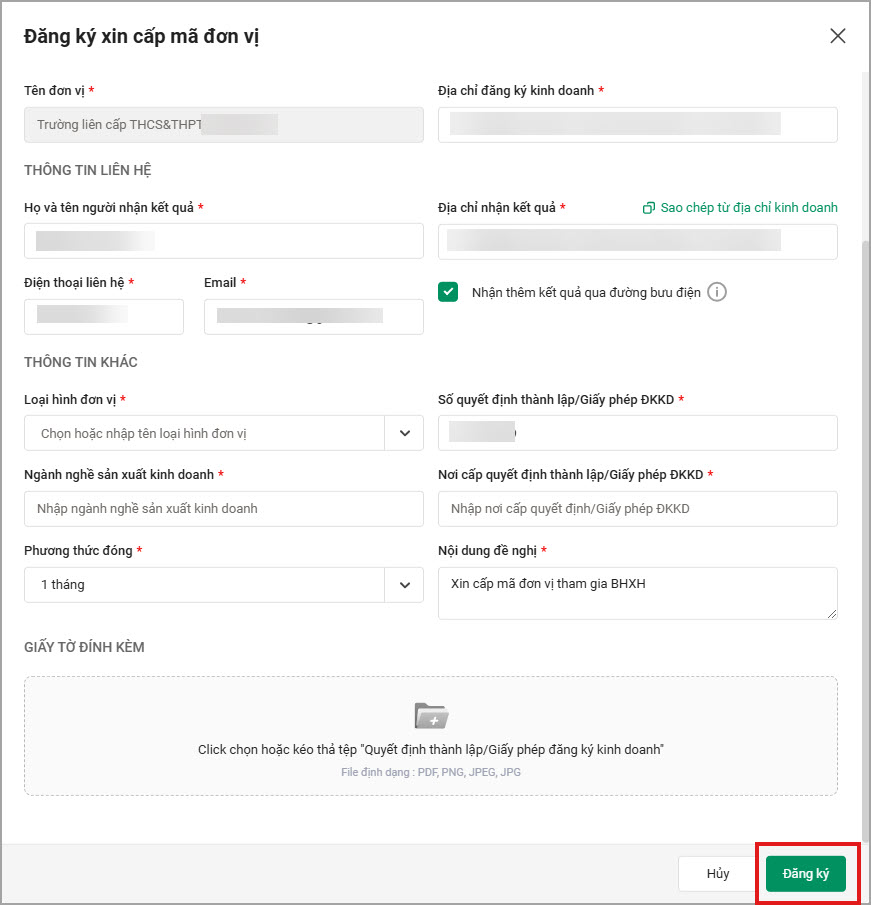Click the folder upload icon

coord(431,716)
